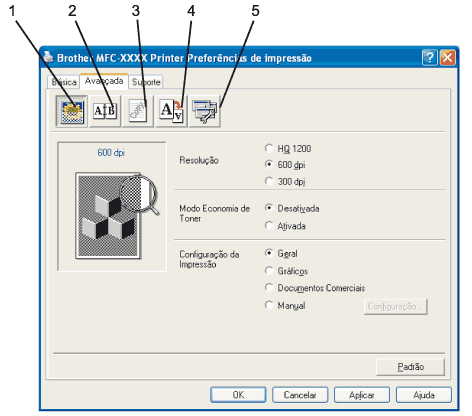Confirm with the OK button
Image resolution: width=472 pixels, height=416 pixels.
pyautogui.click(x=238, y=395)
